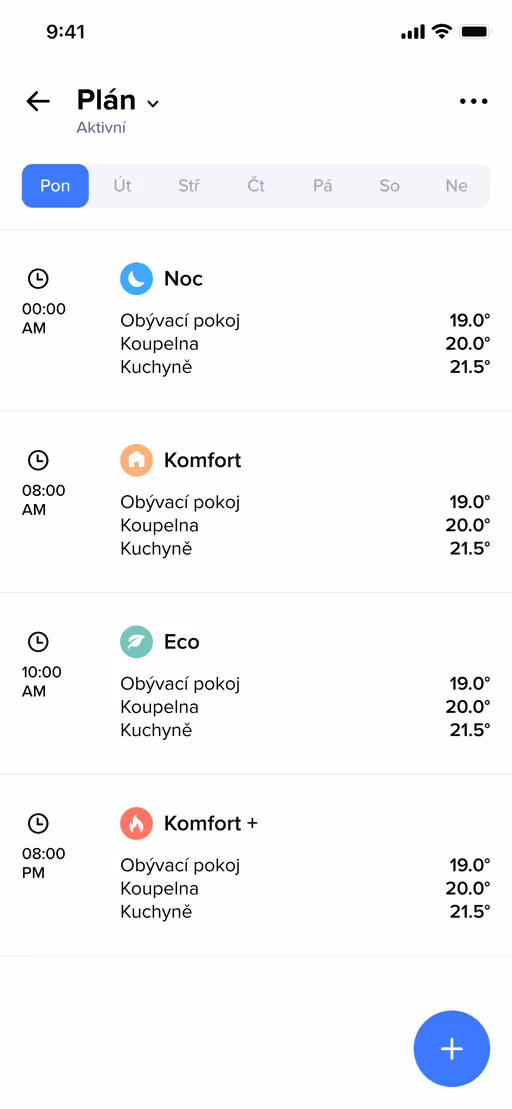Tap the clock icon above 00:00 AM
This screenshot has height=1109, width=512.
coord(38,279)
